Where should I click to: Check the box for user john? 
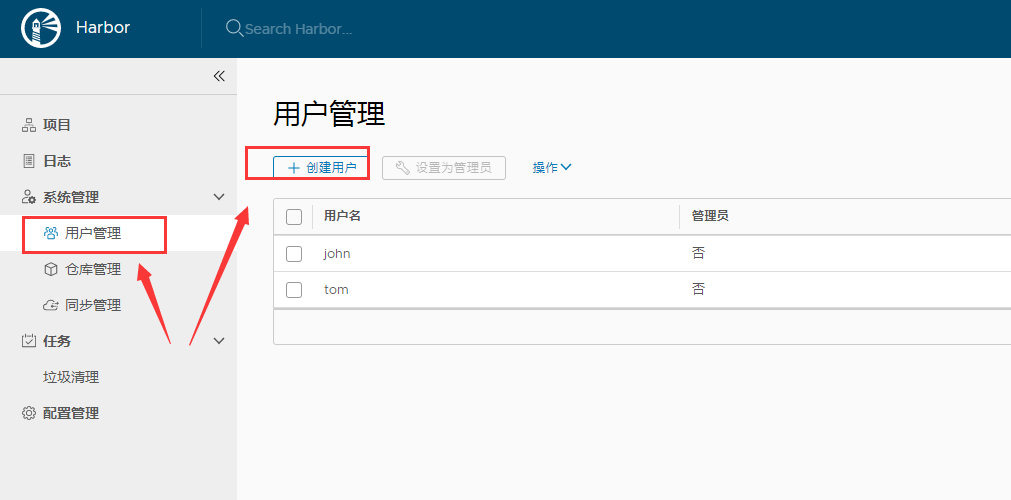pos(294,254)
